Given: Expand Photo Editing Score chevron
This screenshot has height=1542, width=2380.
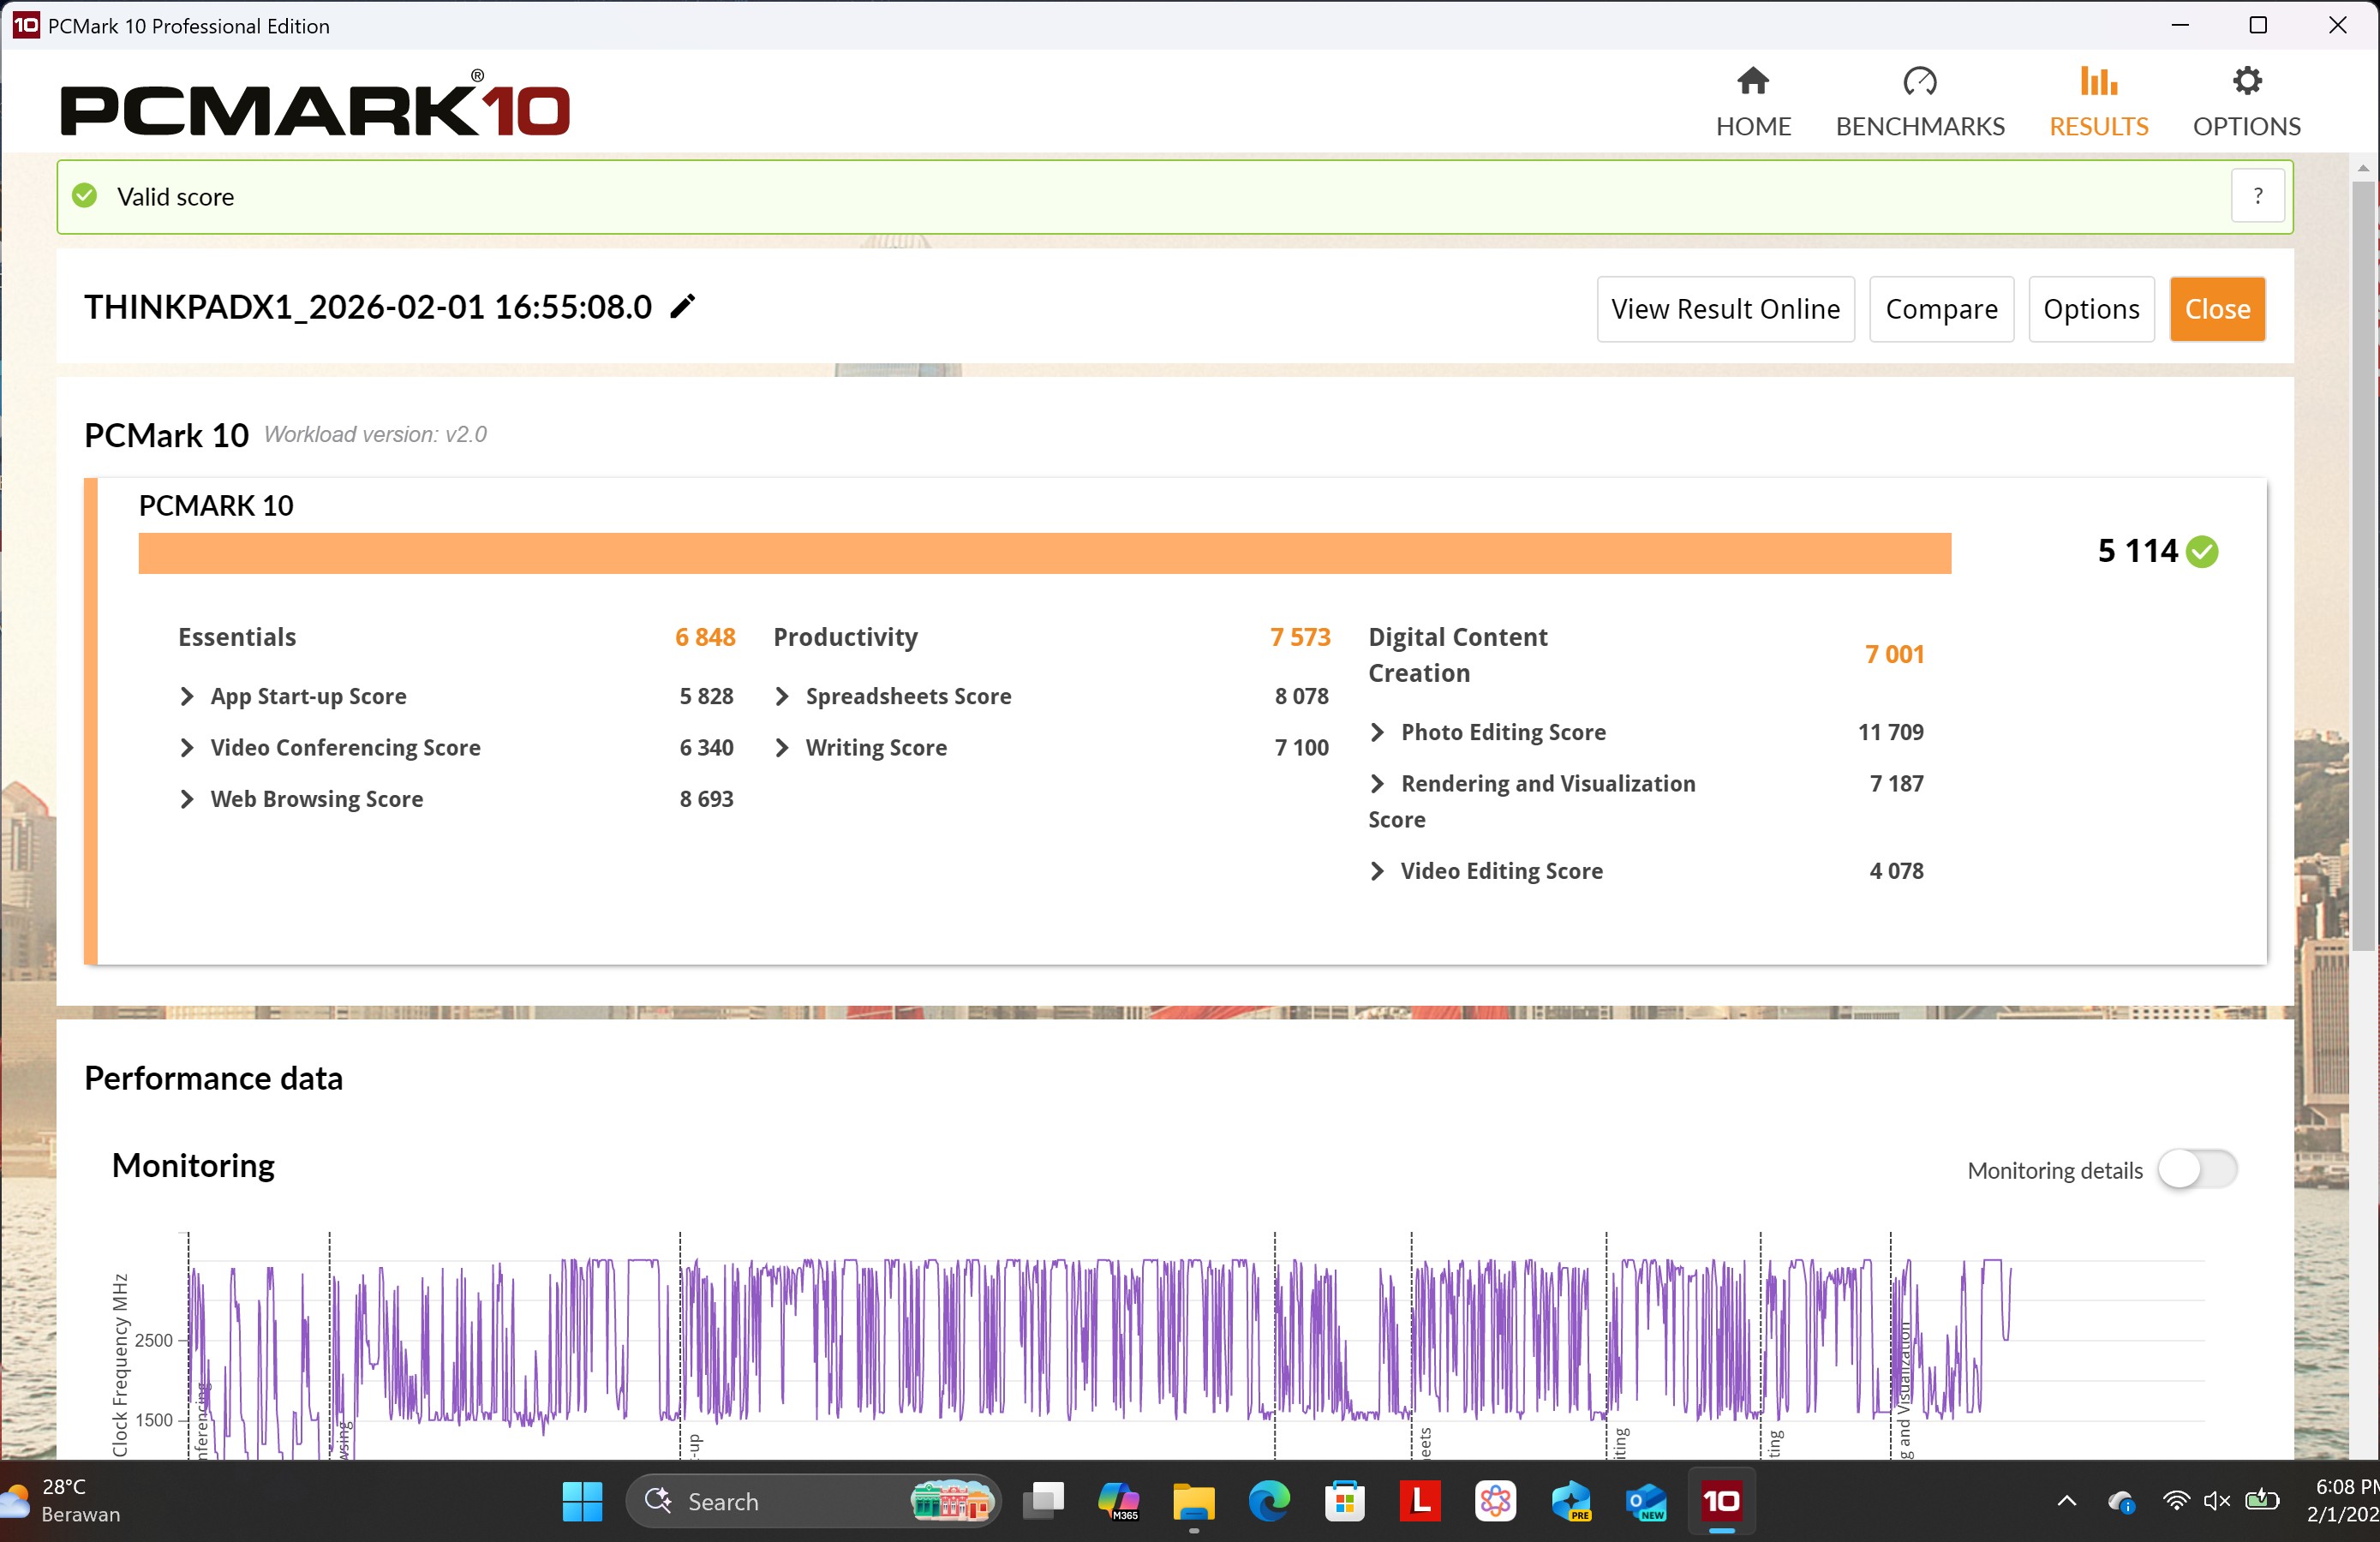Looking at the screenshot, I should 1377,732.
